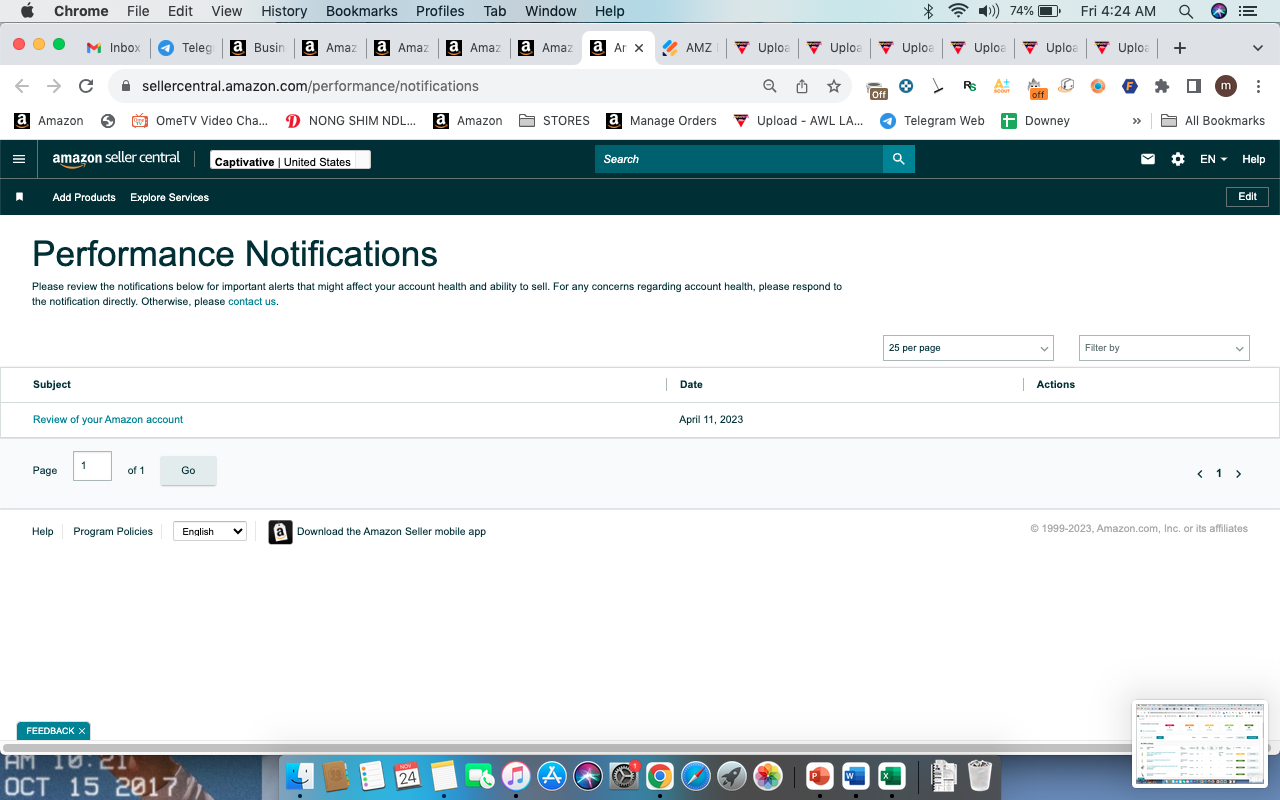Open the Trash in the Dock
The image size is (1280, 800).
pyautogui.click(x=980, y=775)
